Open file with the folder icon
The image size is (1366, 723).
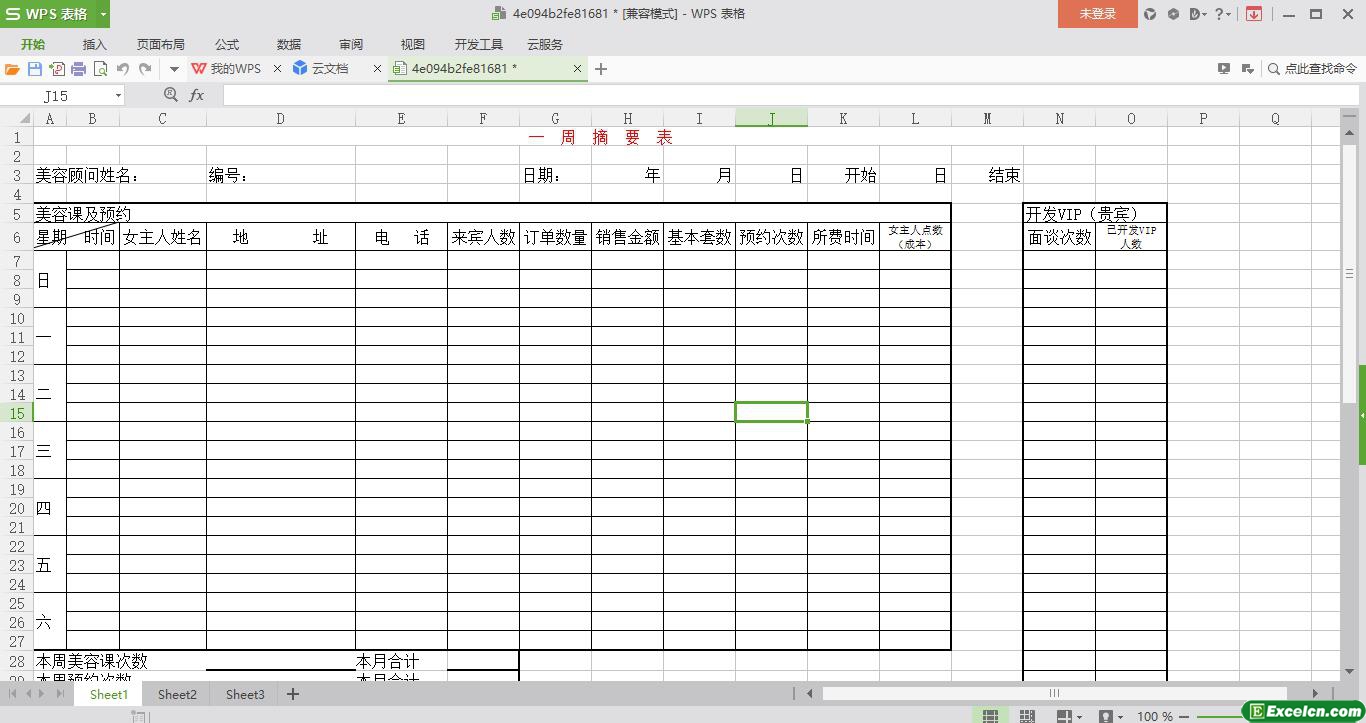click(x=12, y=69)
